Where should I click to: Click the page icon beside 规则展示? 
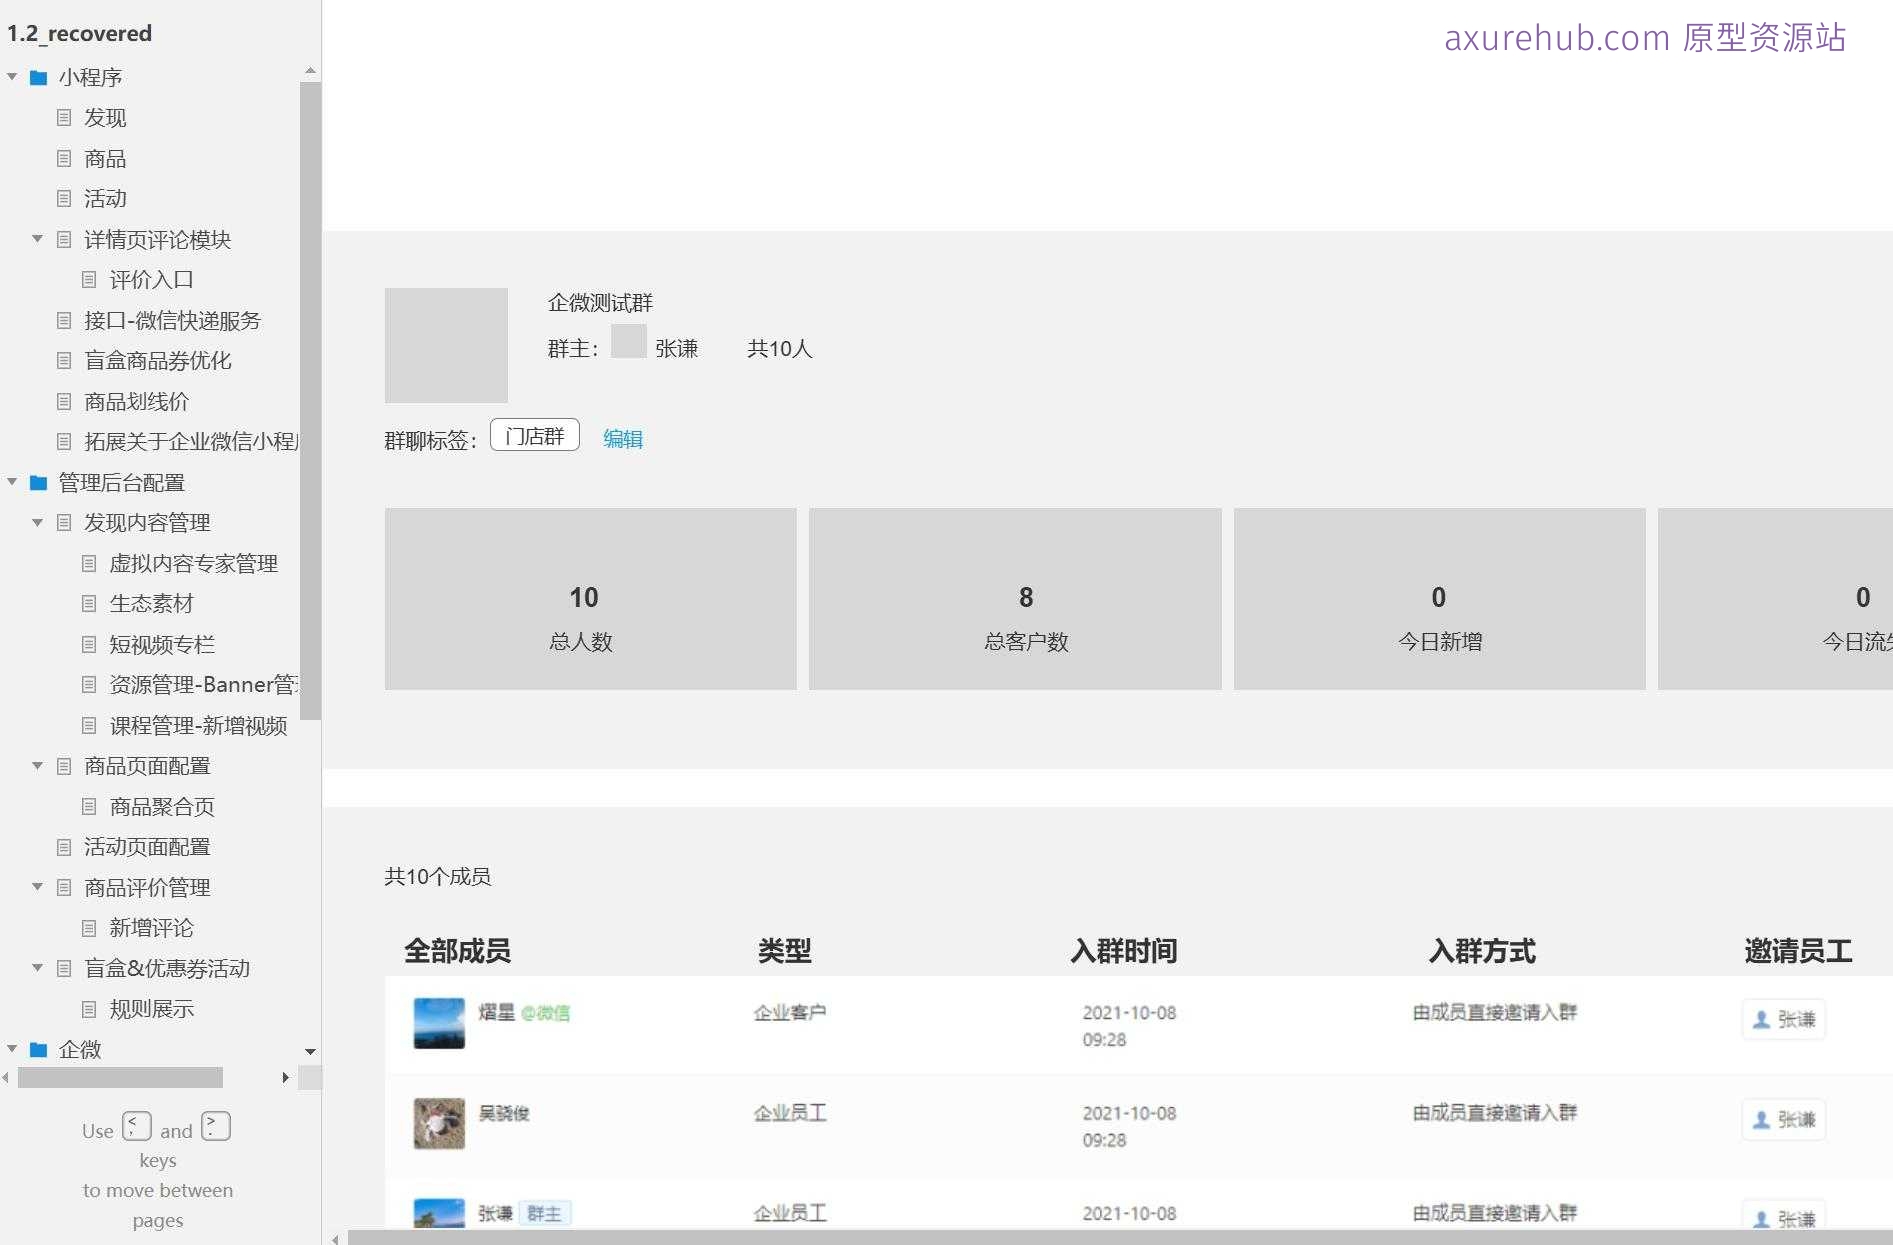point(89,1009)
